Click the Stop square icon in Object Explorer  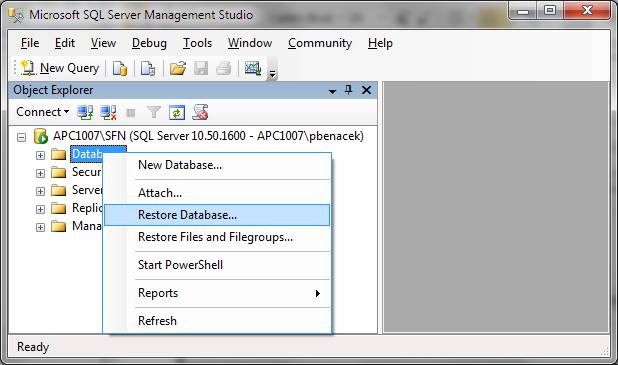(130, 113)
